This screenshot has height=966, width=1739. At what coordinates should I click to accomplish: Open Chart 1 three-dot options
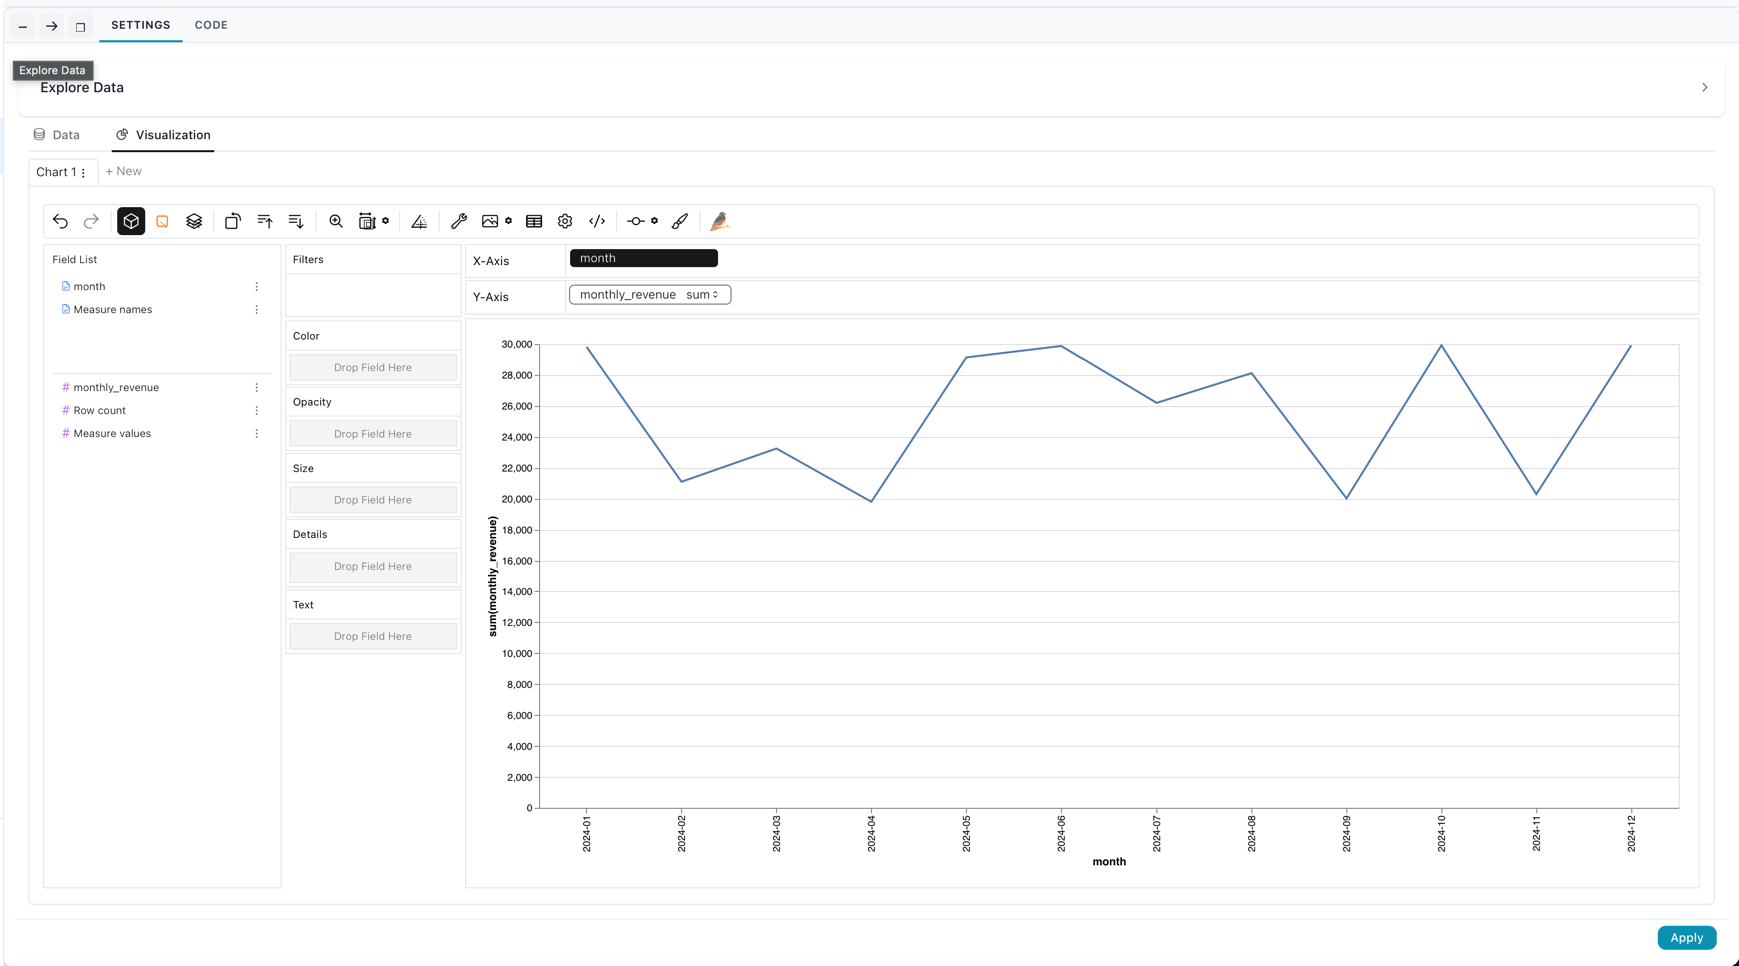(x=83, y=172)
